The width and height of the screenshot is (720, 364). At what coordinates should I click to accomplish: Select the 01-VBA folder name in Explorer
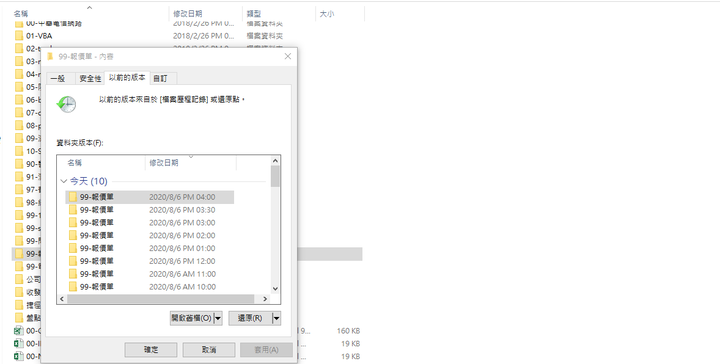39,36
